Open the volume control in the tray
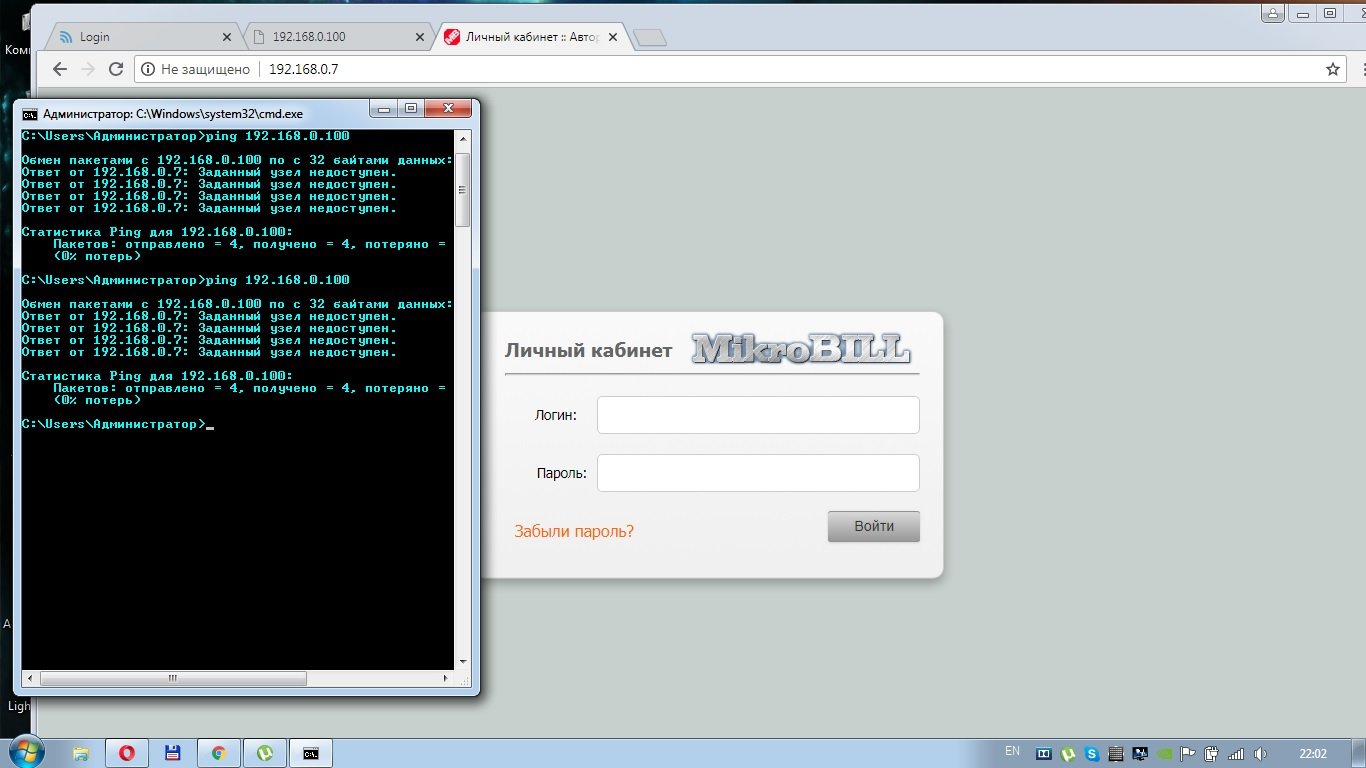The width and height of the screenshot is (1366, 768). point(1260,754)
